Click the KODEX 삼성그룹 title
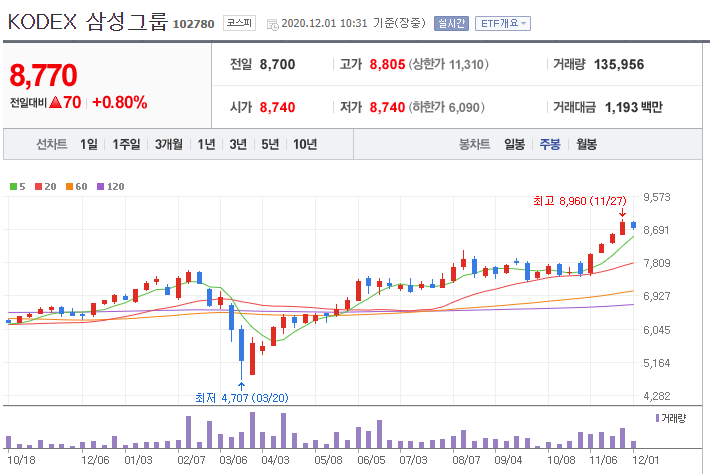 pyautogui.click(x=88, y=22)
